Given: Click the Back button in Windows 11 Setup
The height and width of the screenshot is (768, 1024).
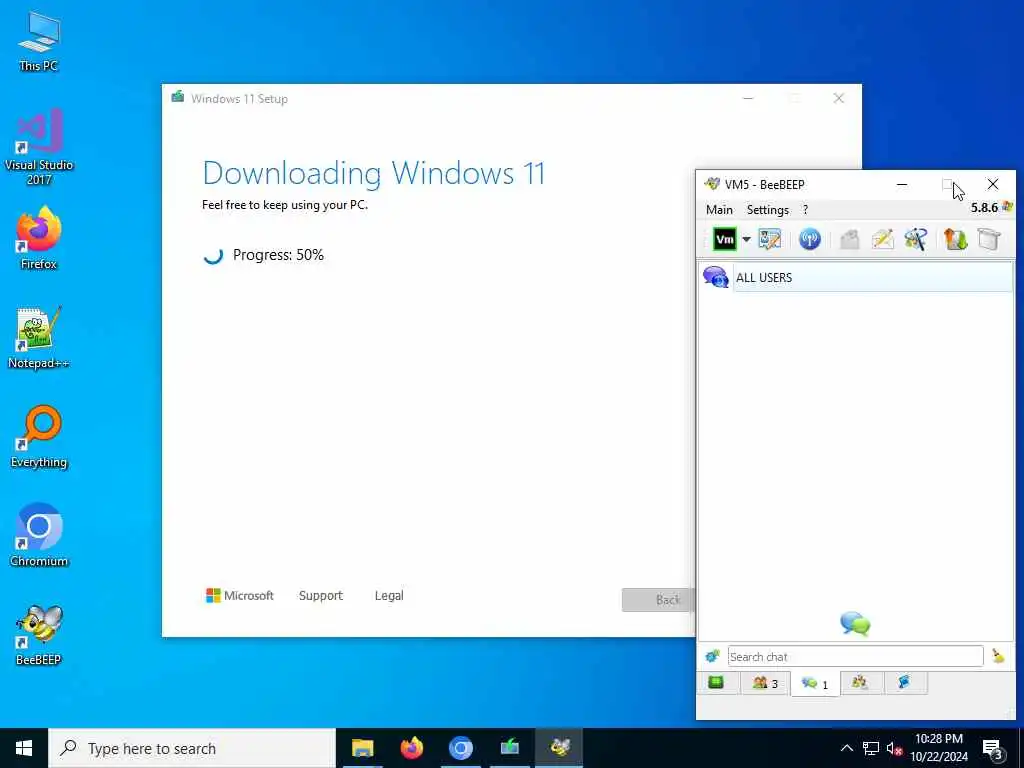Looking at the screenshot, I should 658,600.
